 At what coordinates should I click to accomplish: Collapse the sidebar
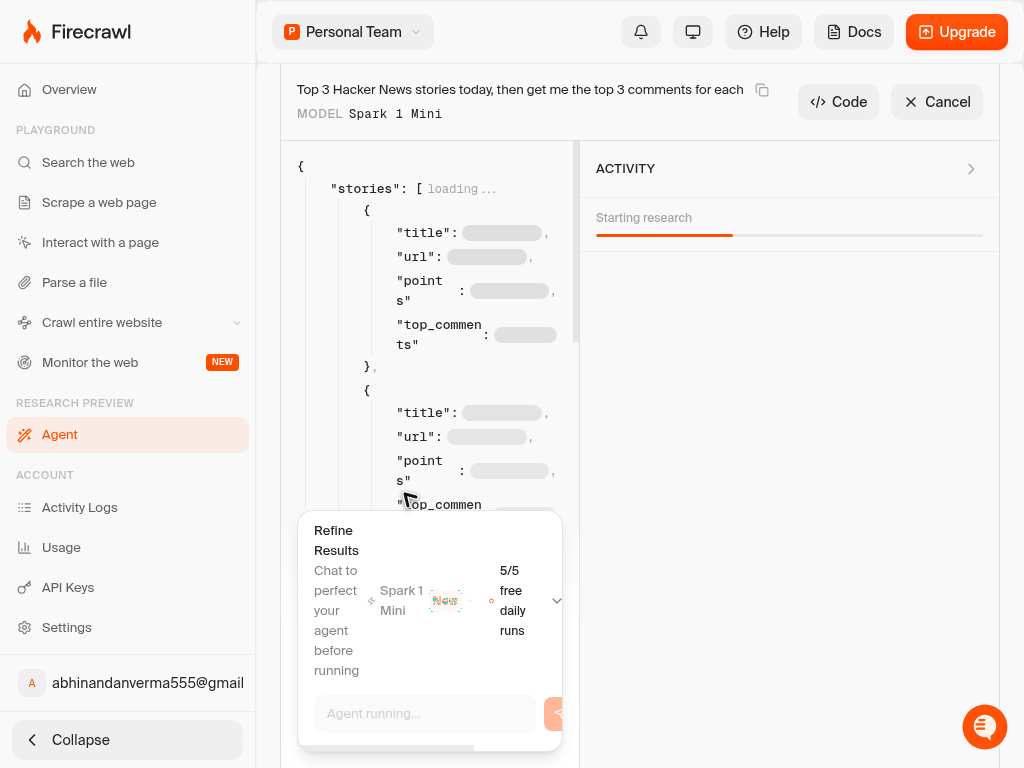point(127,740)
